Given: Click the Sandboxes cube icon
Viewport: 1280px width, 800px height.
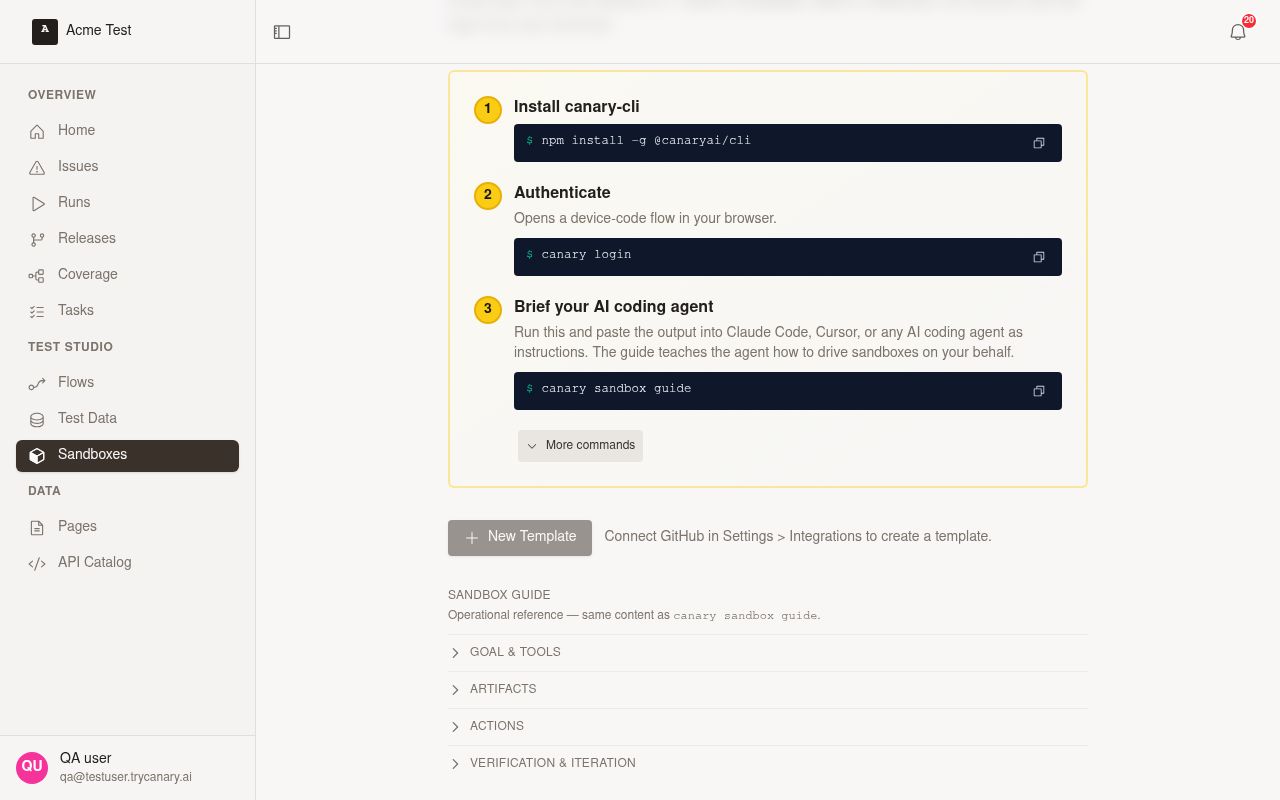Looking at the screenshot, I should 37,455.
